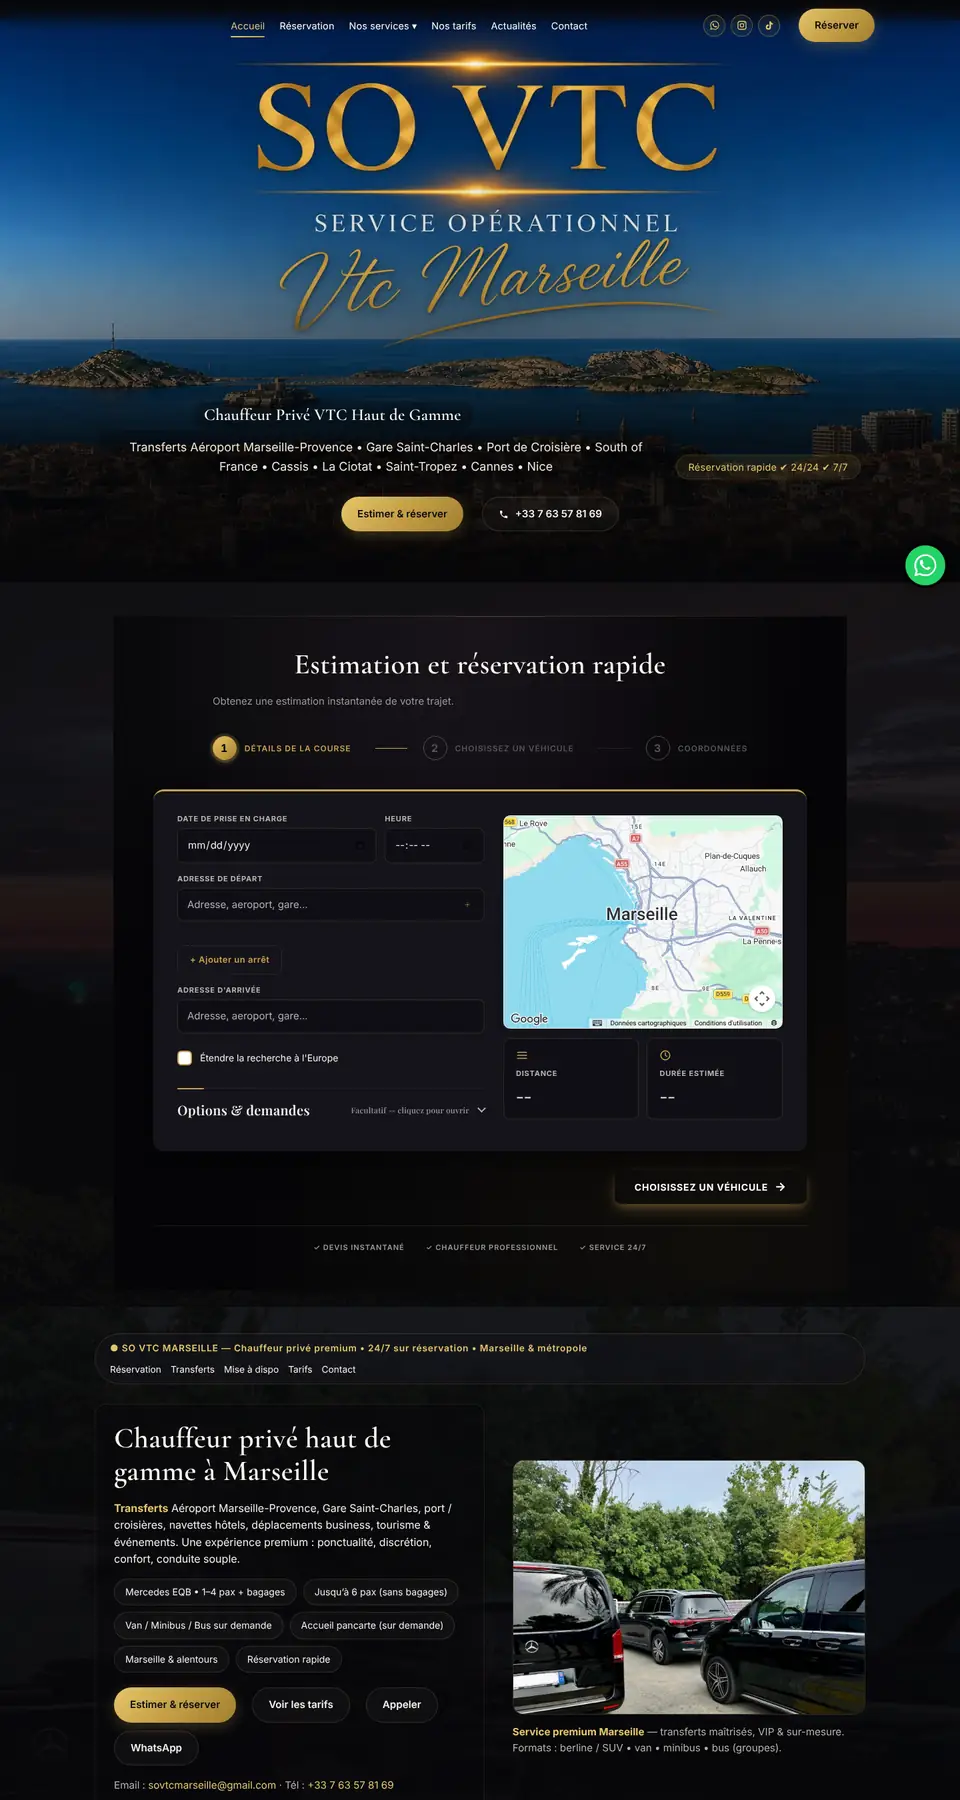Call +33 7 63 57 81 69 button in the hero
Image resolution: width=960 pixels, height=1800 pixels.
pyautogui.click(x=550, y=514)
